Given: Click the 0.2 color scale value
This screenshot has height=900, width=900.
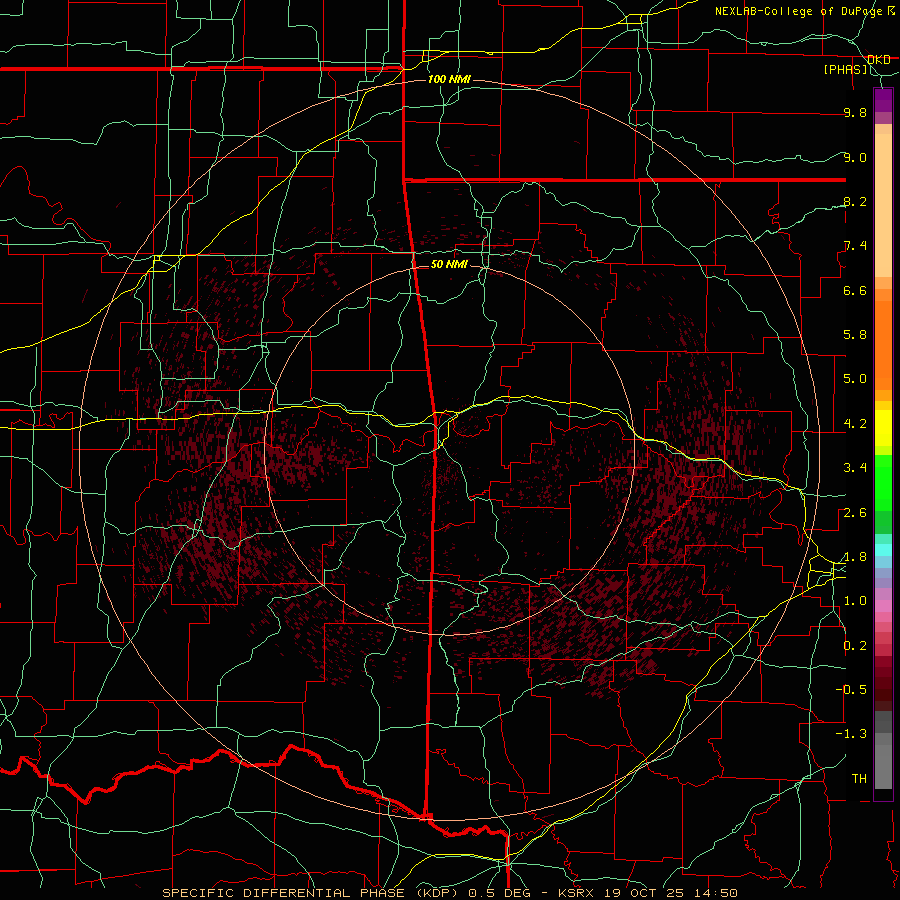Looking at the screenshot, I should (x=855, y=646).
